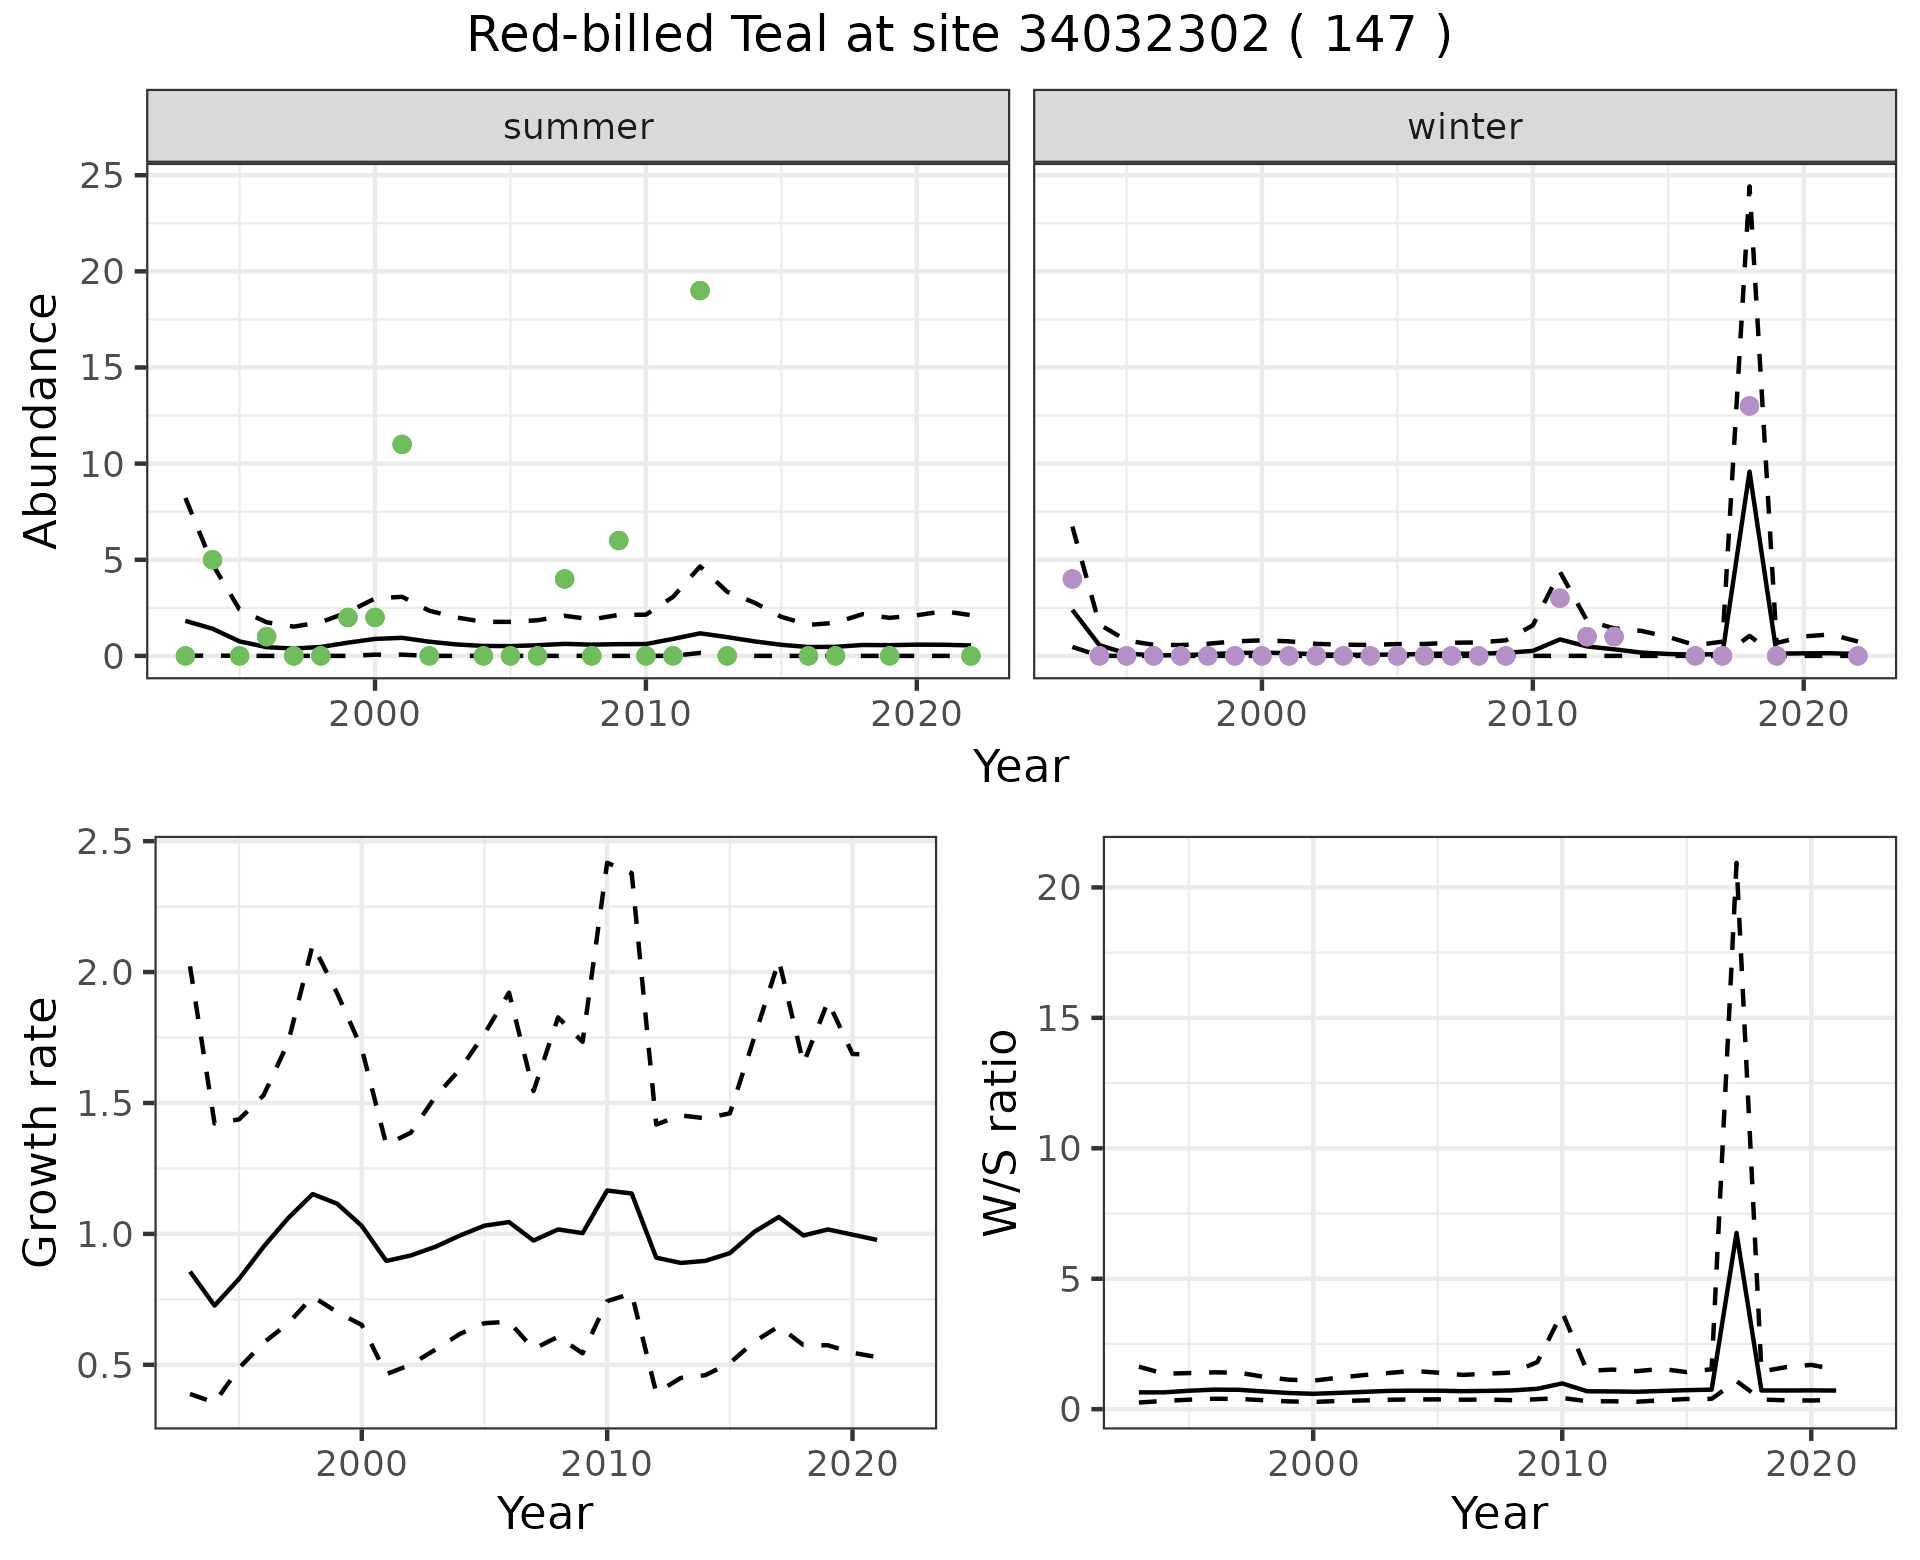This screenshot has width=1920, height=1560.
Task: Click the purple winter point at 13
Action: (1749, 406)
